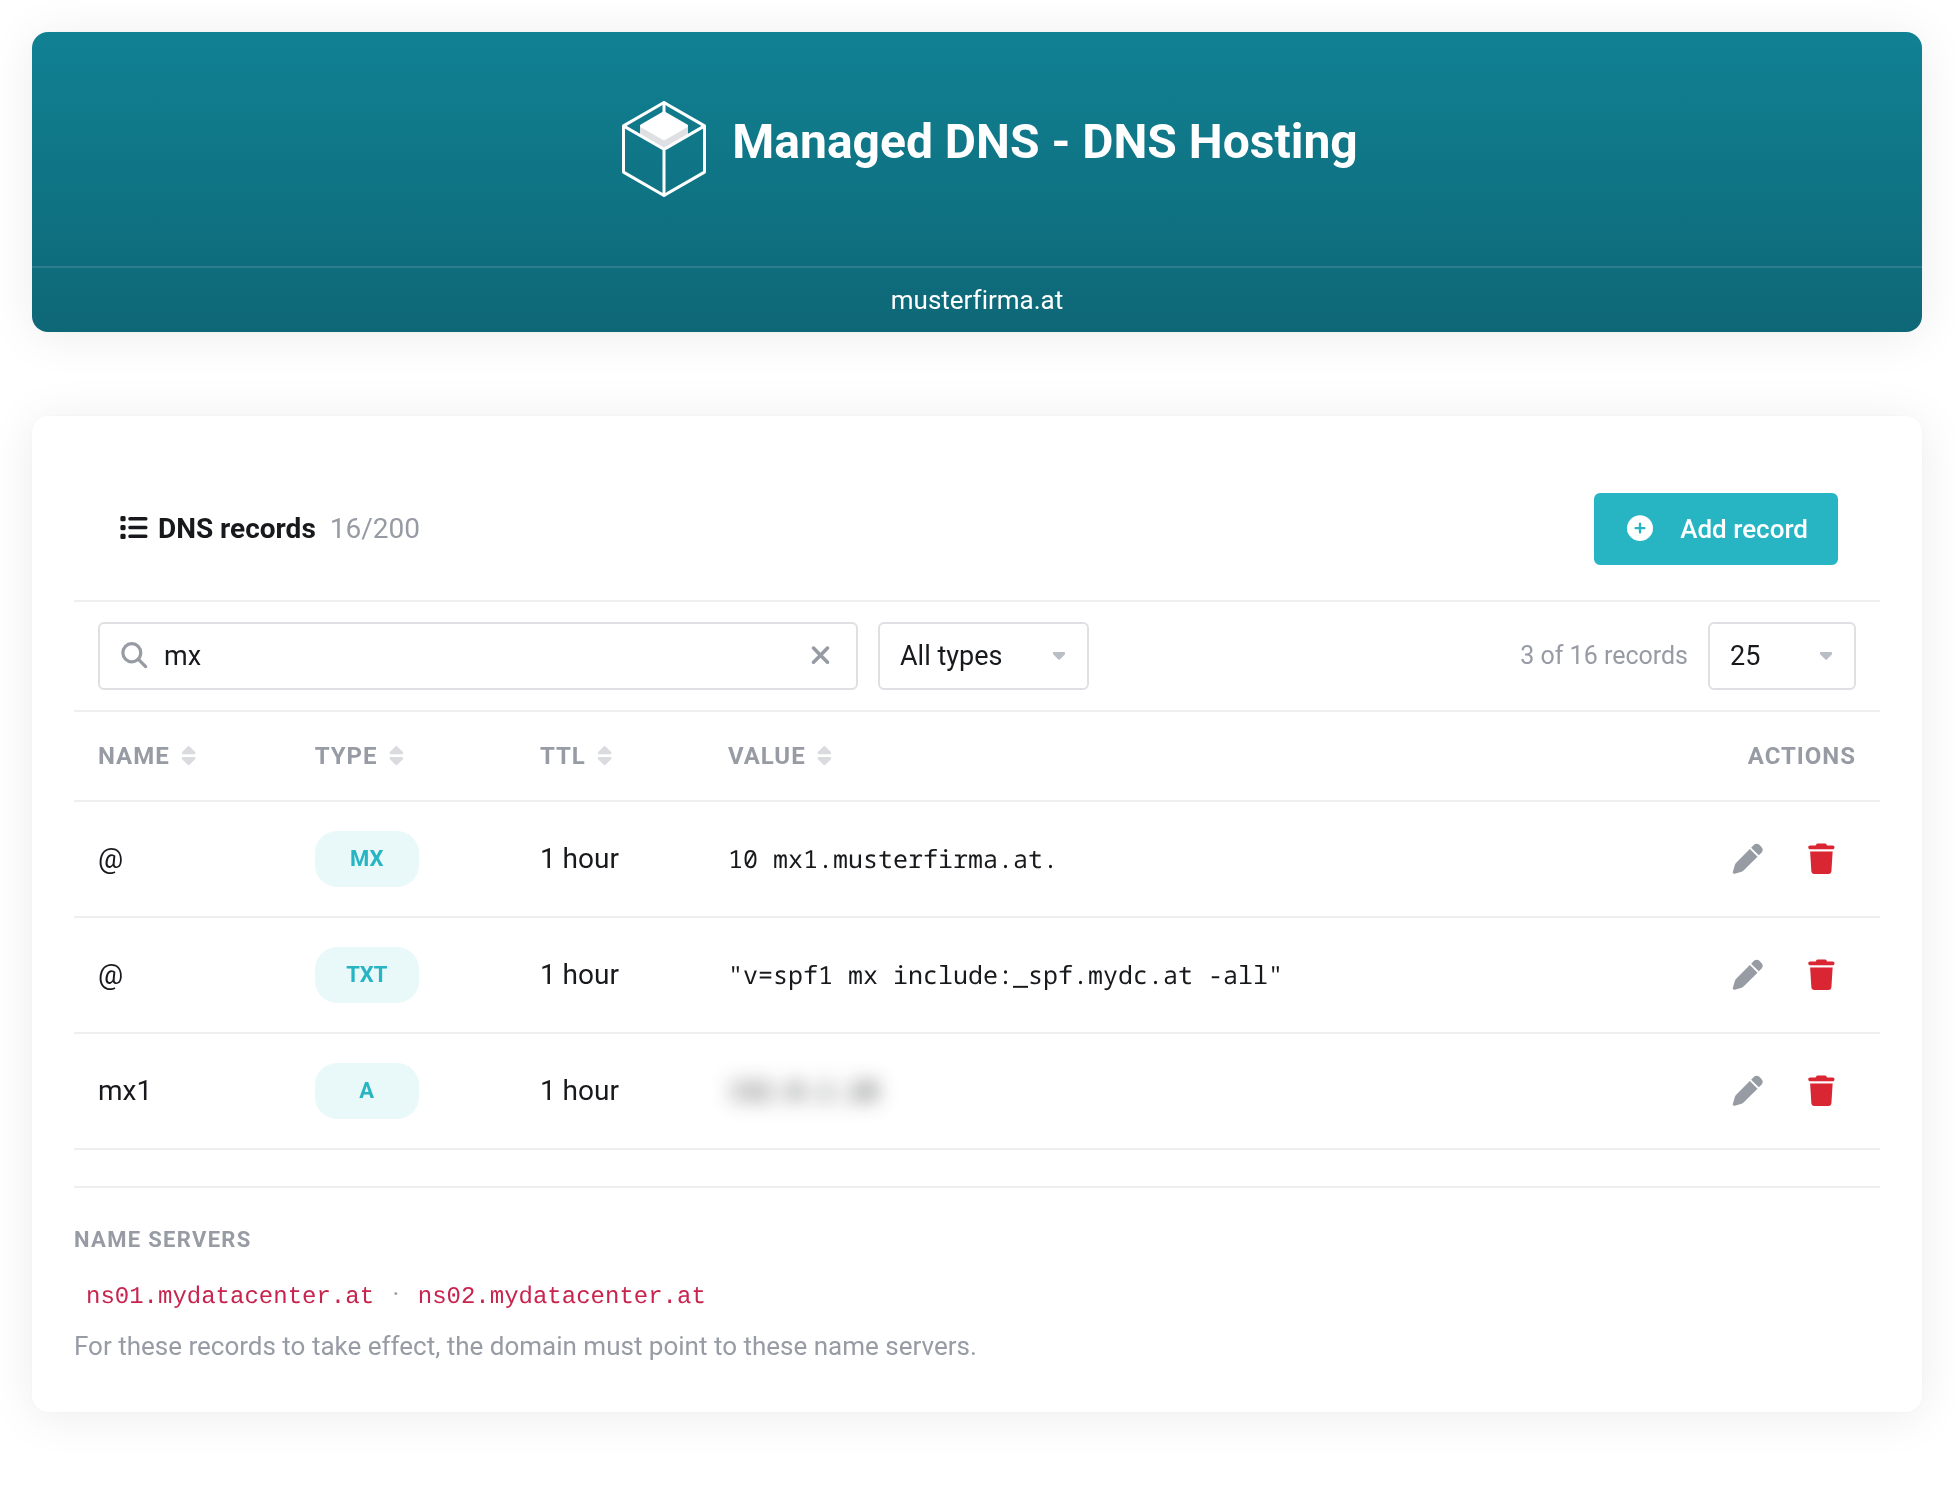Edit the MX record with pencil icon

1747,859
